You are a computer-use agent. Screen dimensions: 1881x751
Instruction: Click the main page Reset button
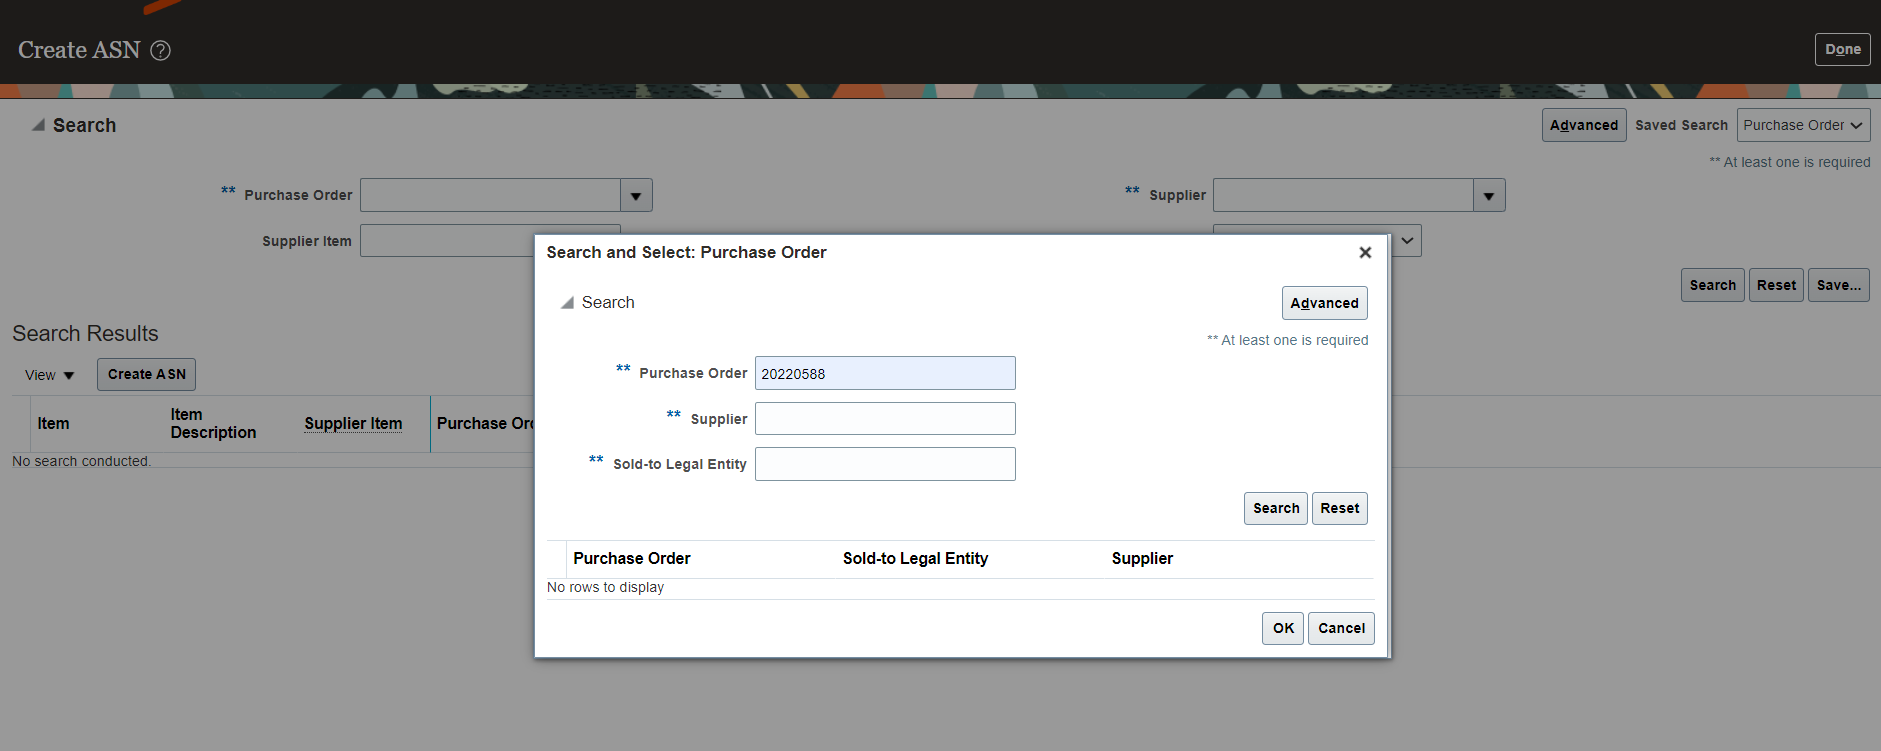(x=1776, y=285)
